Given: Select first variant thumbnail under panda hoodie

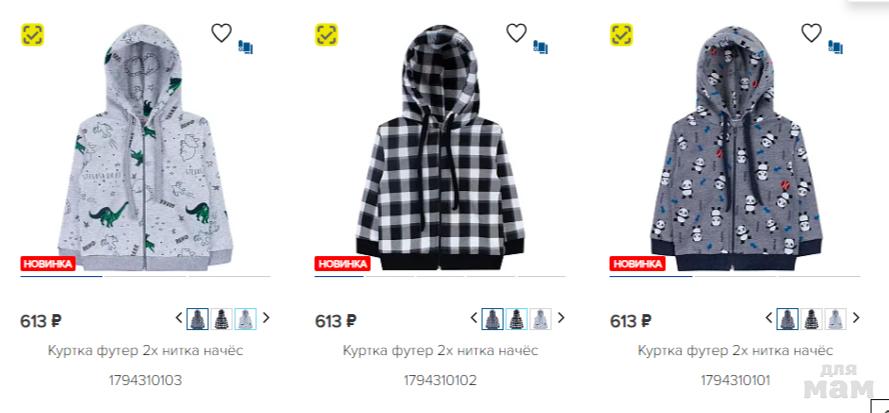Looking at the screenshot, I should (x=788, y=319).
